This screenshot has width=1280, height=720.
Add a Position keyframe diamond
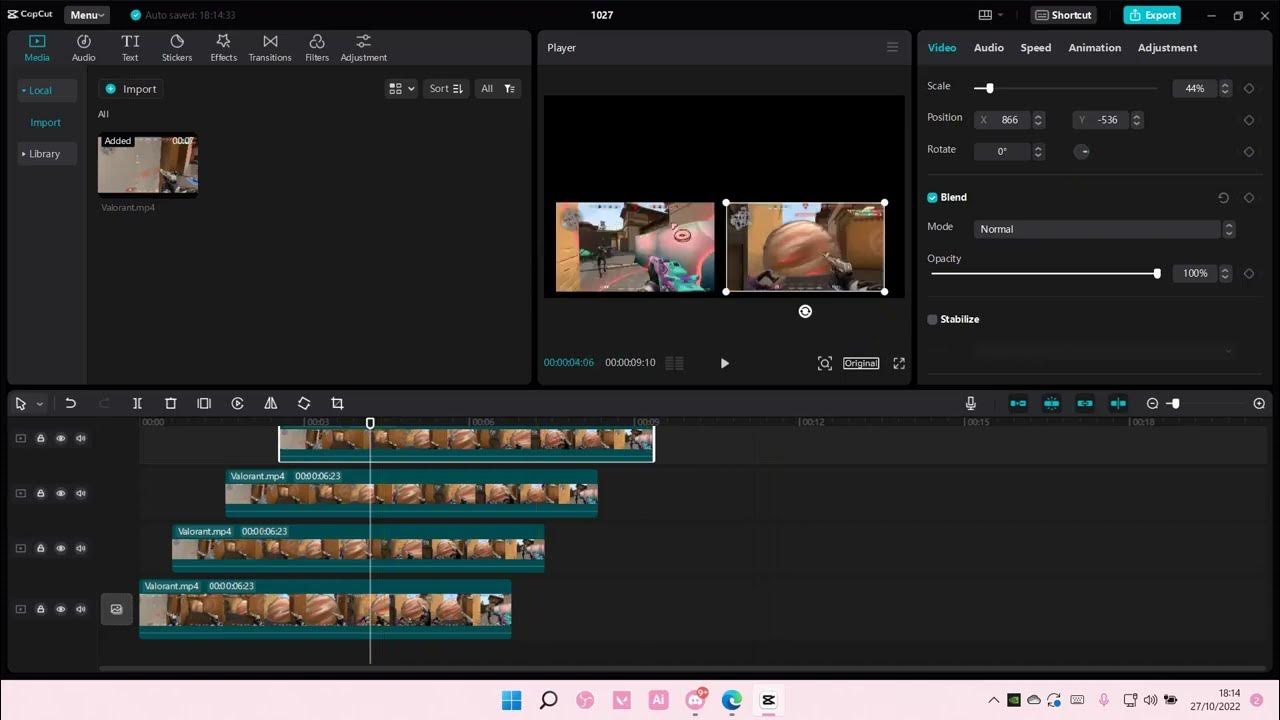point(1249,120)
